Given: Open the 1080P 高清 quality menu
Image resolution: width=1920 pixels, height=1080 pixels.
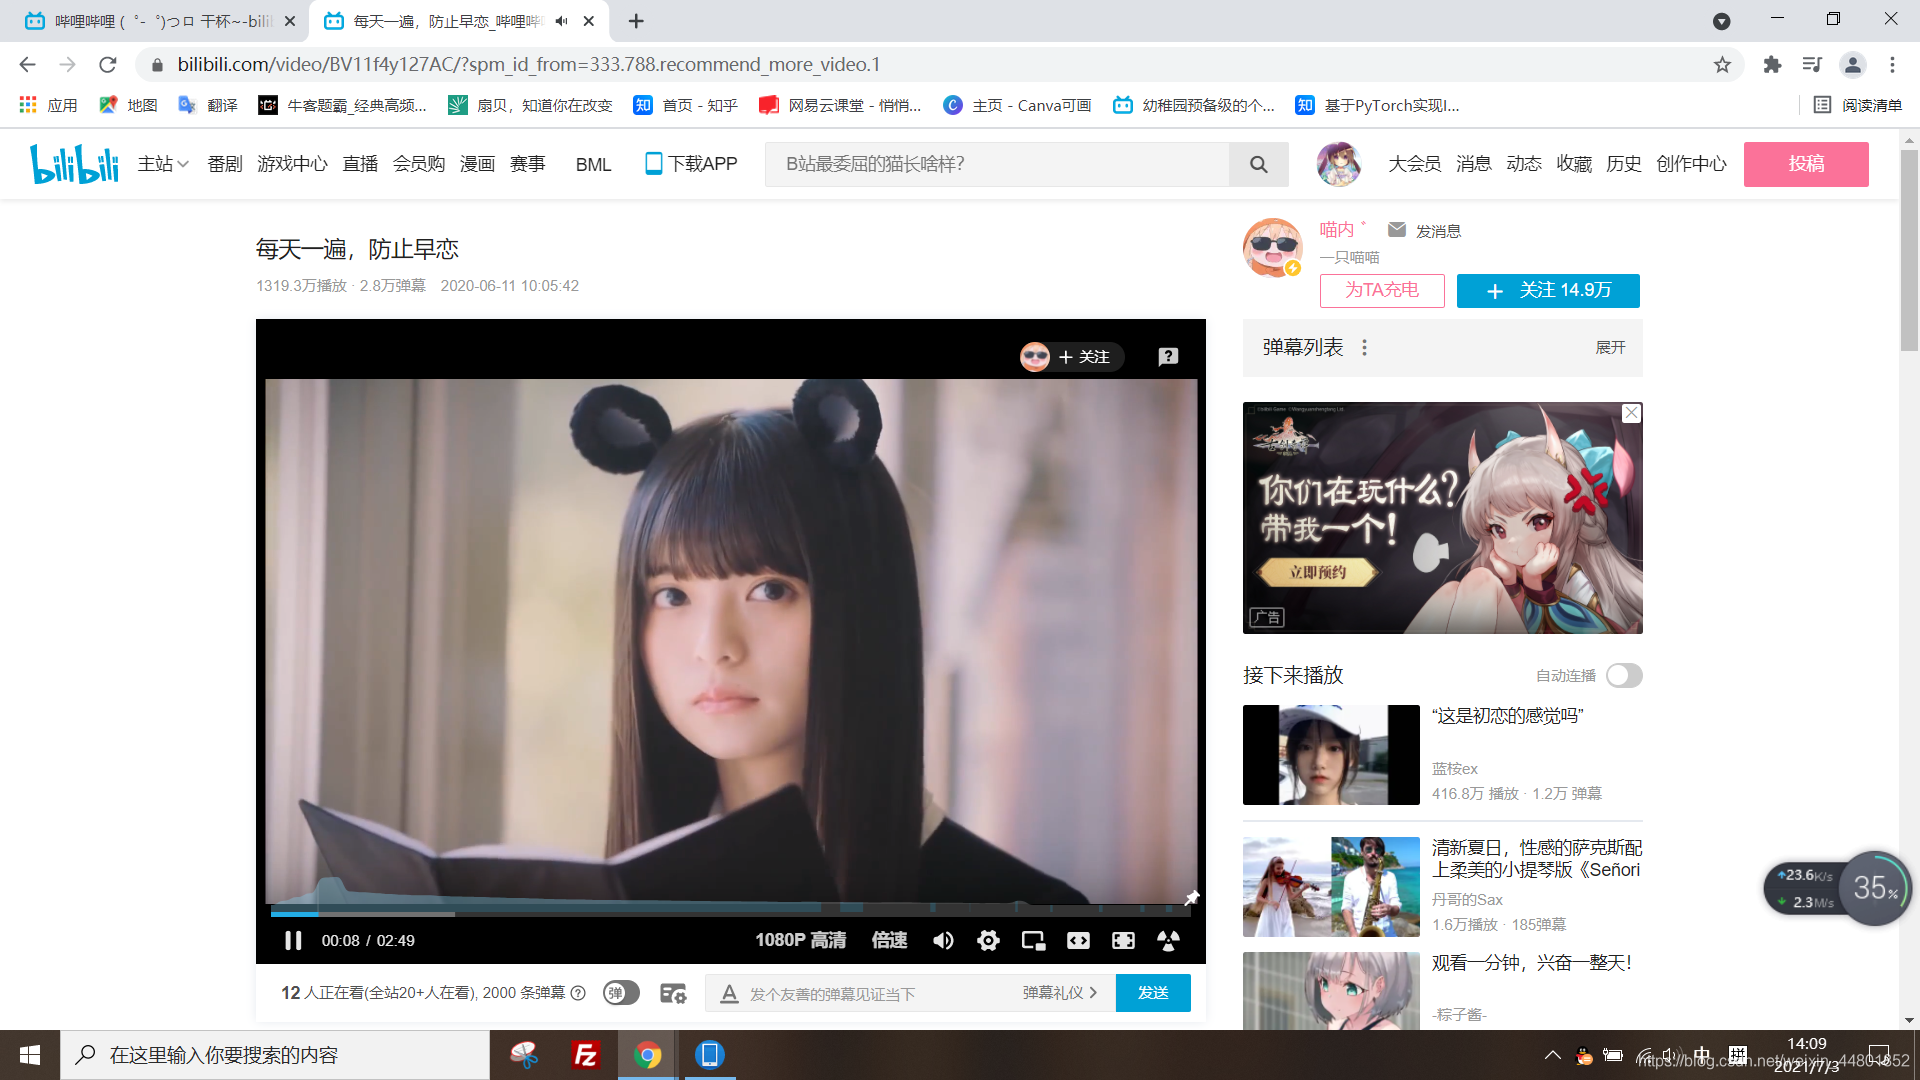Looking at the screenshot, I should click(800, 940).
